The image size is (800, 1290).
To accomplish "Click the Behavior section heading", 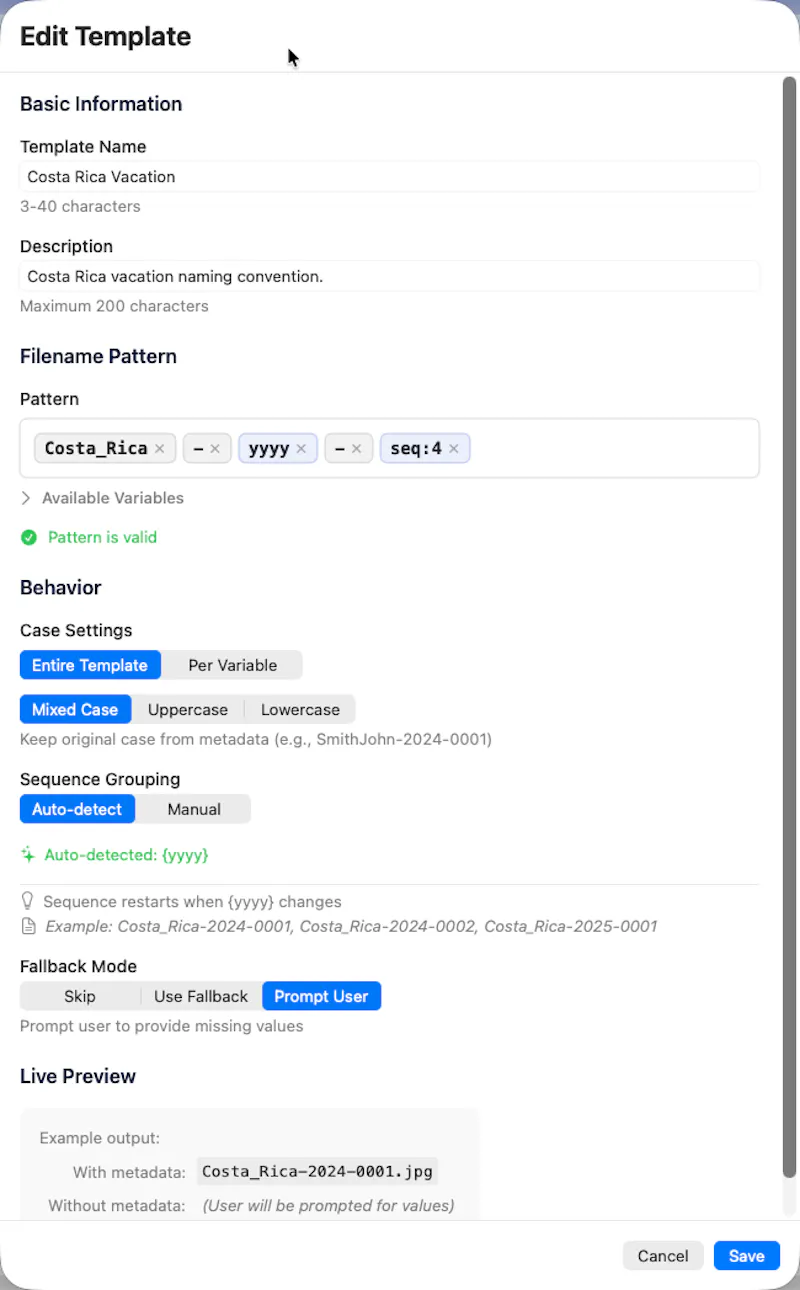I will click(61, 588).
